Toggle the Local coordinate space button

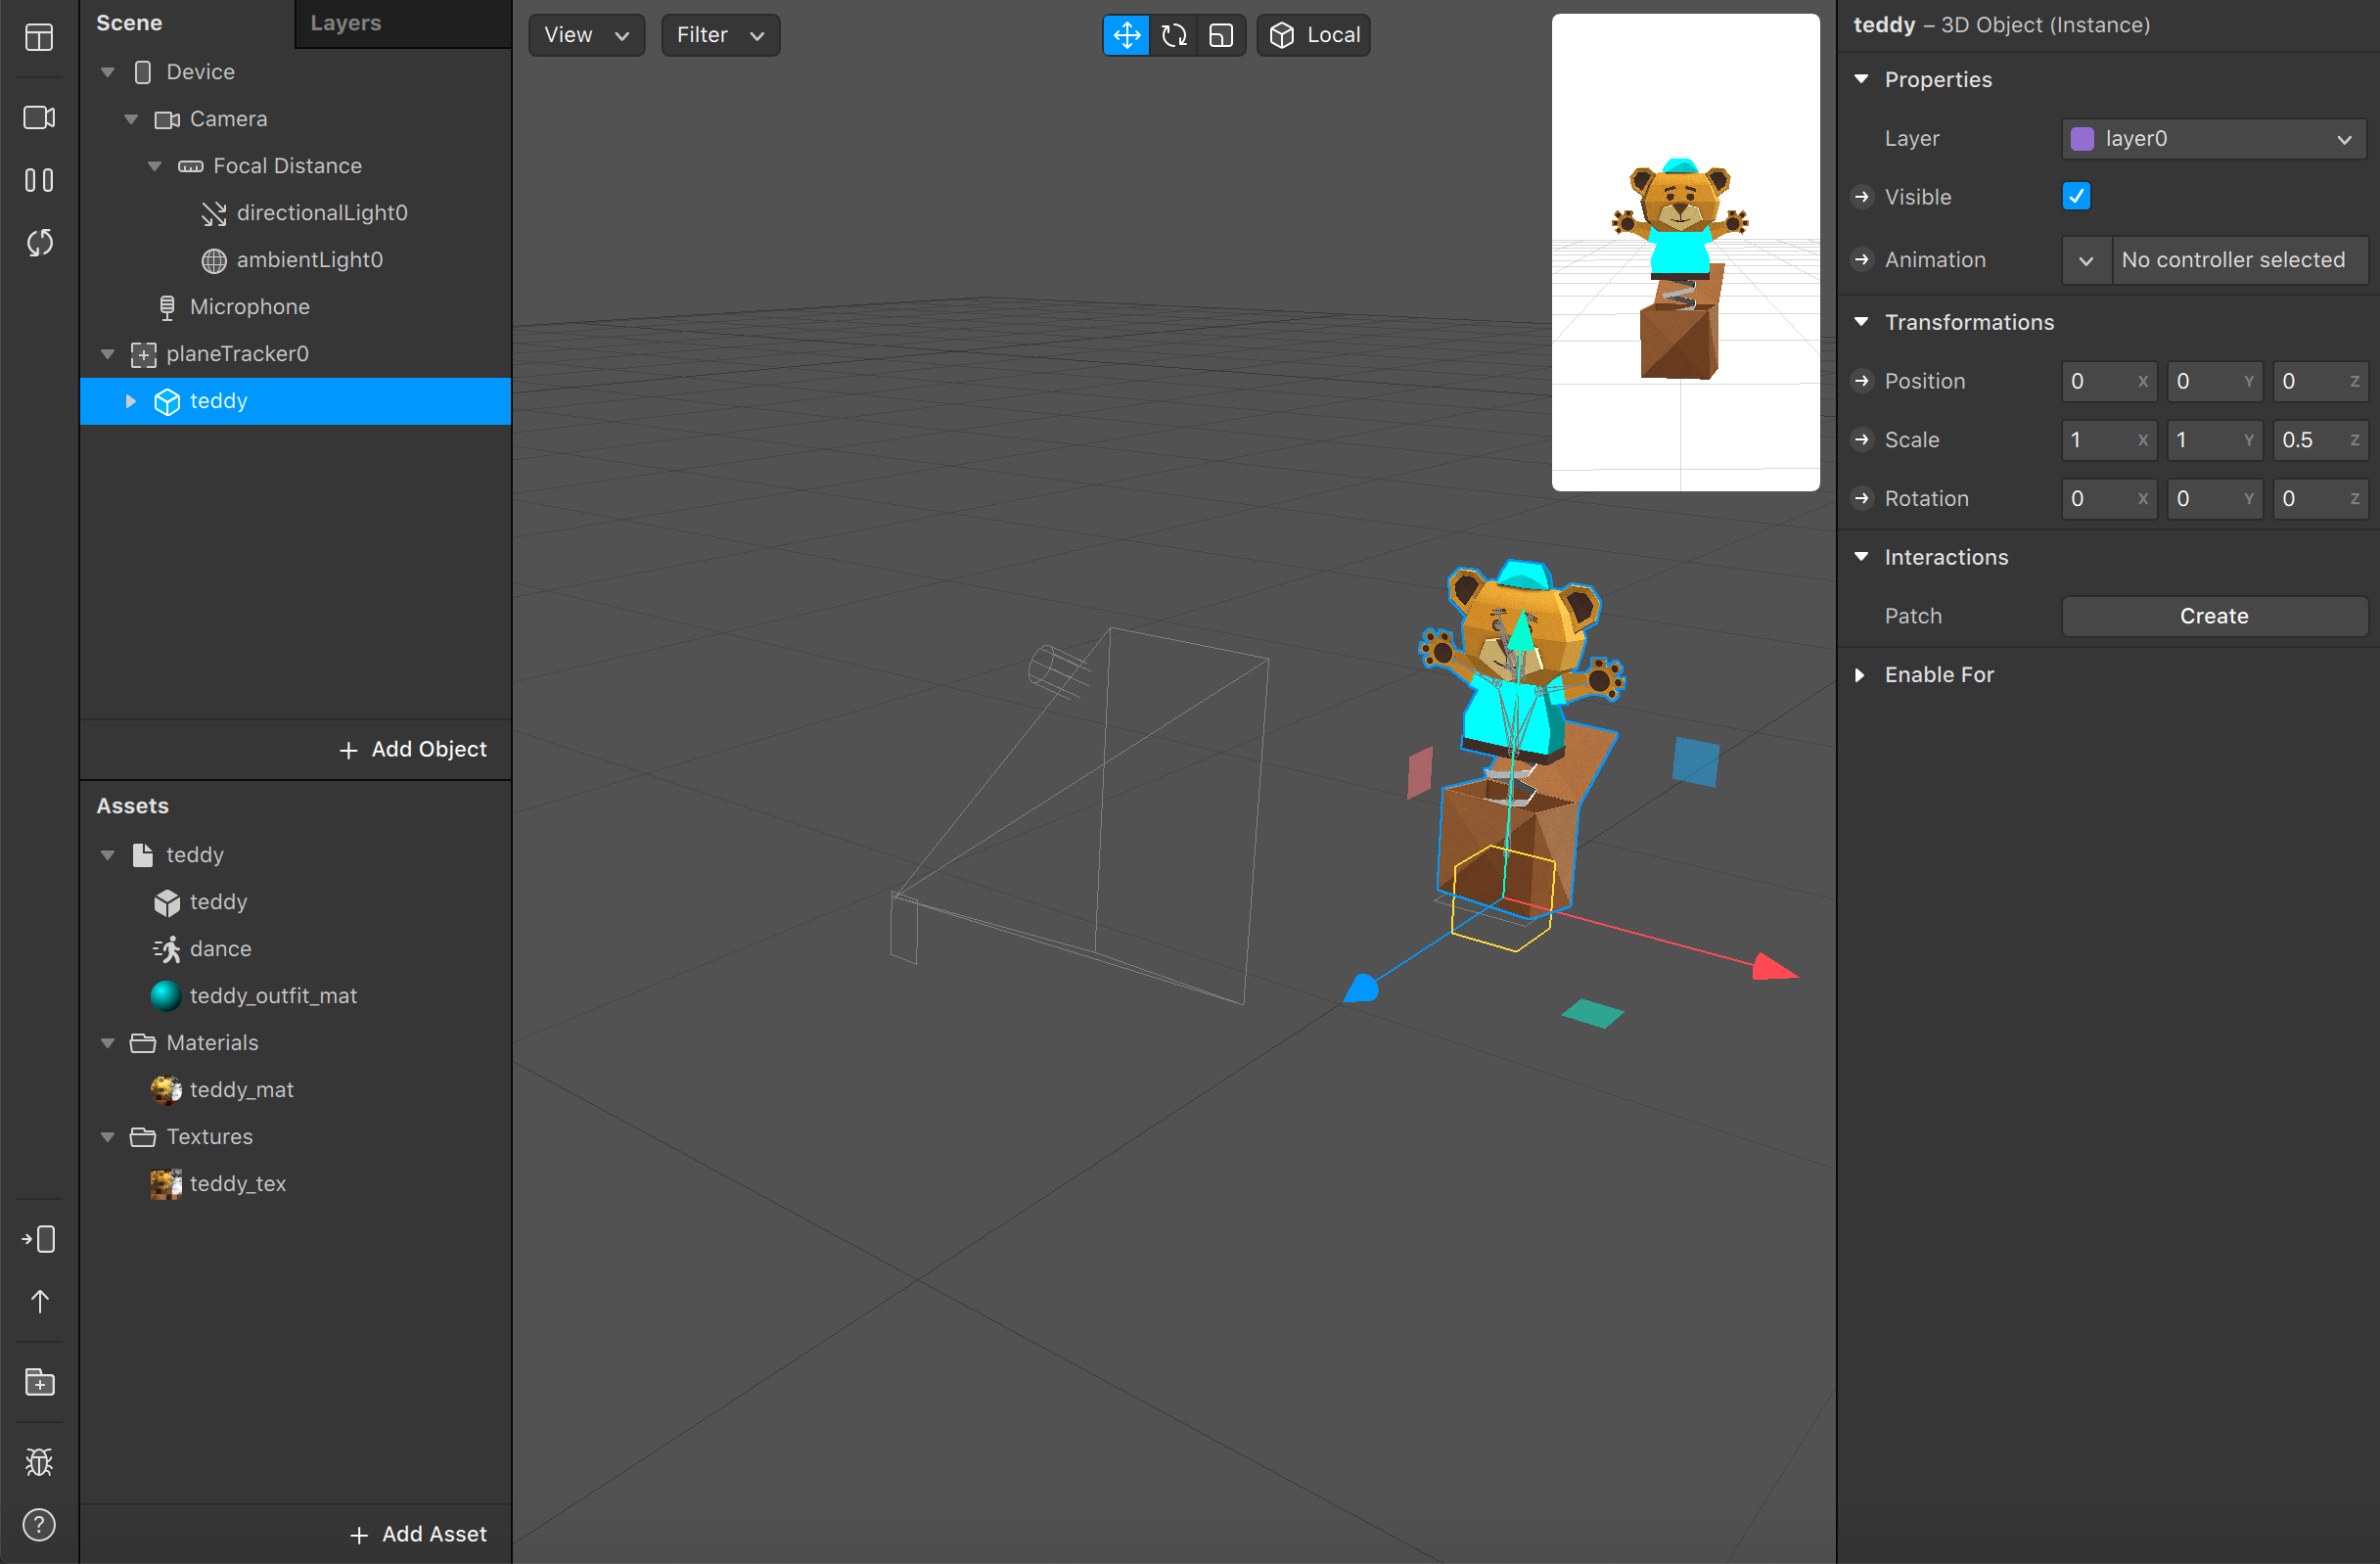1314,35
